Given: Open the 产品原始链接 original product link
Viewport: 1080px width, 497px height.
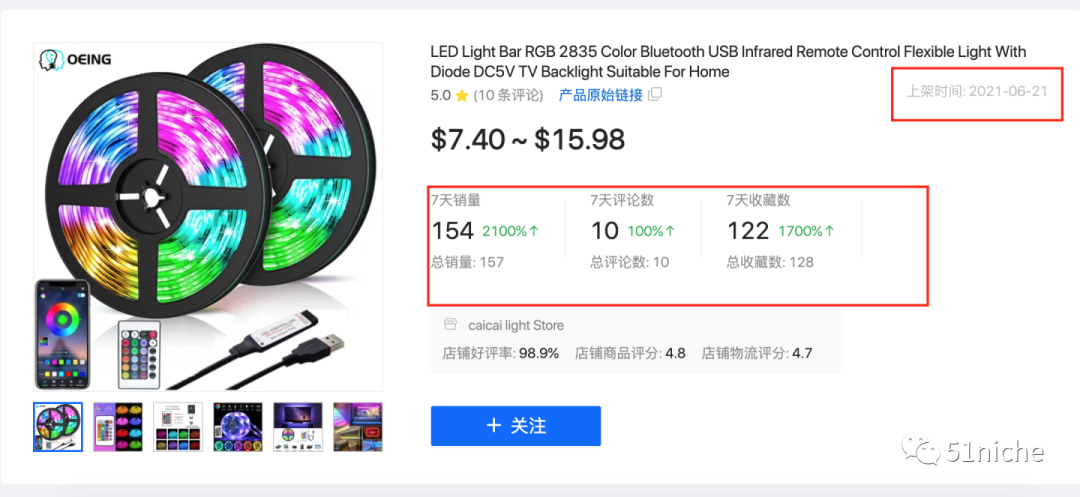Looking at the screenshot, I should coord(600,95).
